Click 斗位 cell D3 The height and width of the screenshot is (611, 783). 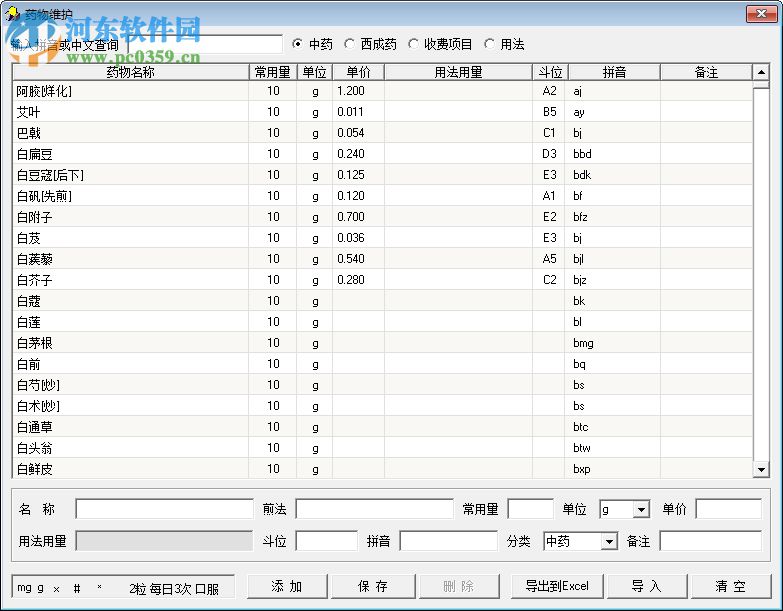click(549, 154)
